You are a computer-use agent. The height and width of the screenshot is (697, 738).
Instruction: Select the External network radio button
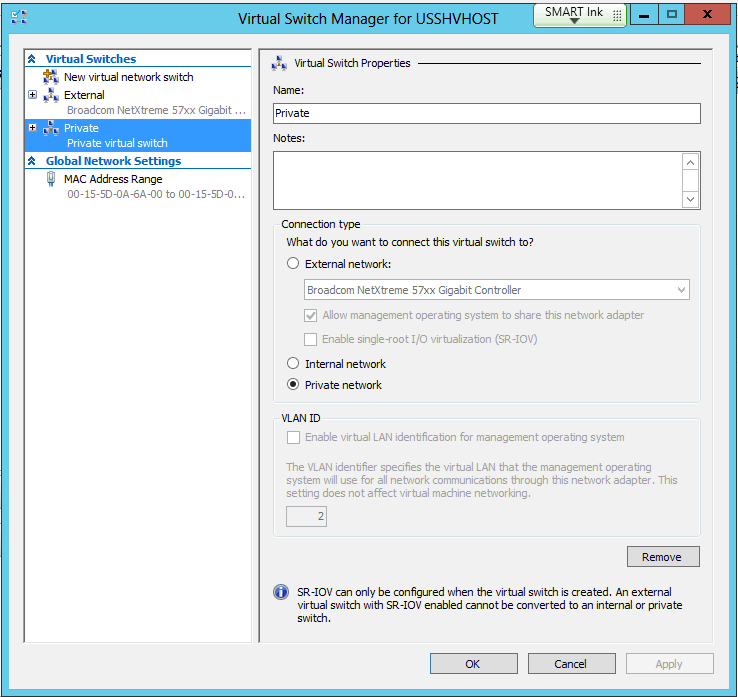[293, 263]
